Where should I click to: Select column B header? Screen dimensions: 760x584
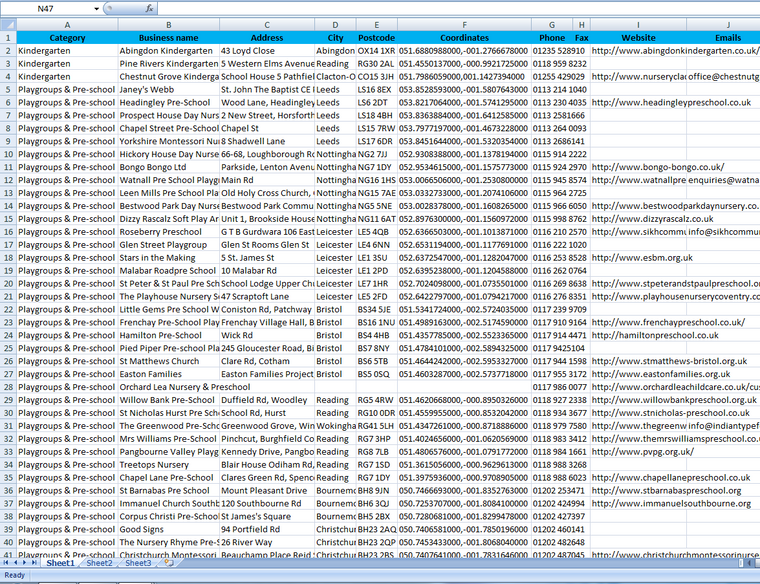[x=169, y=25]
